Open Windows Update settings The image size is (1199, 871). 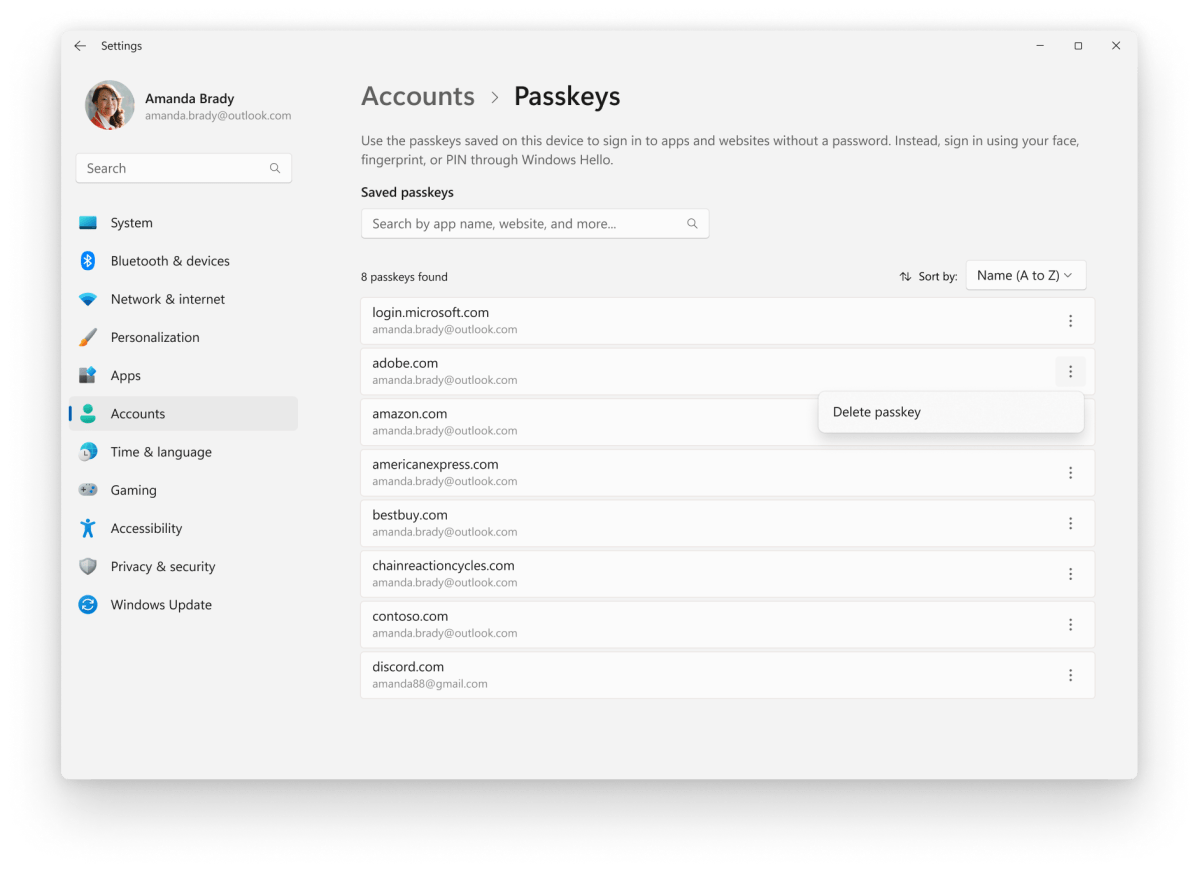(x=89, y=604)
